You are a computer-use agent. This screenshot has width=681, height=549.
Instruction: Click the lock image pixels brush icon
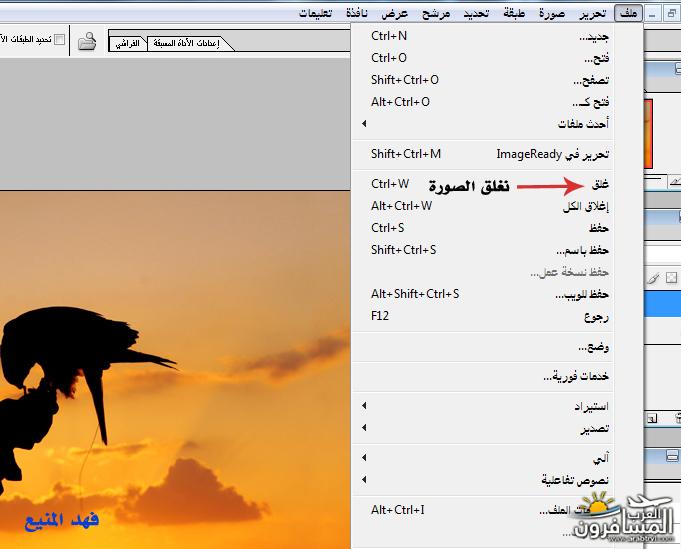654,278
